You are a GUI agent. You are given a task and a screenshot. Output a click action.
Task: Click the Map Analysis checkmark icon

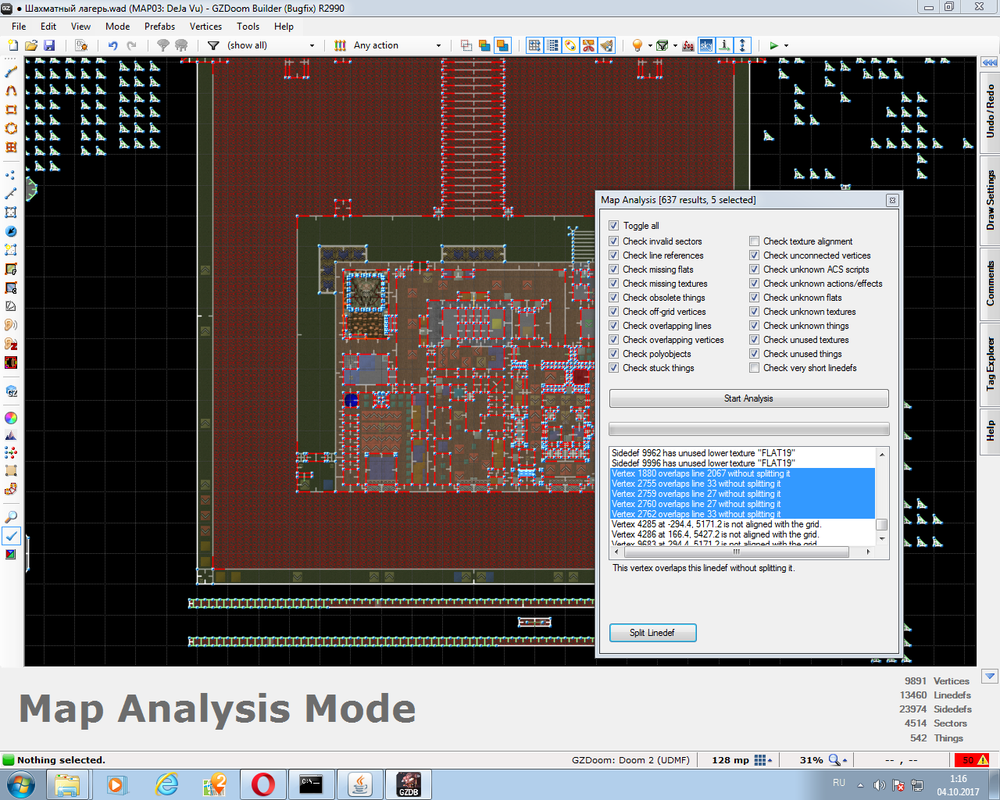[11, 536]
